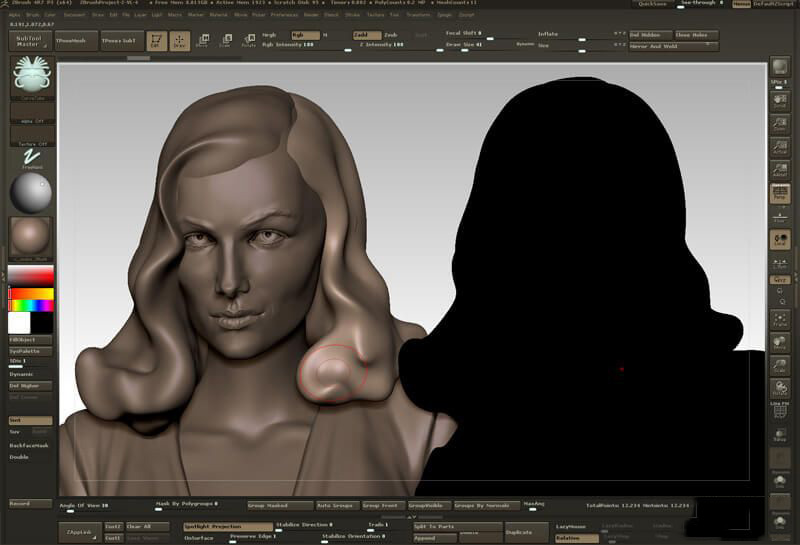Click the Frame icon in right shelf
Image resolution: width=800 pixels, height=545 pixels.
(780, 319)
